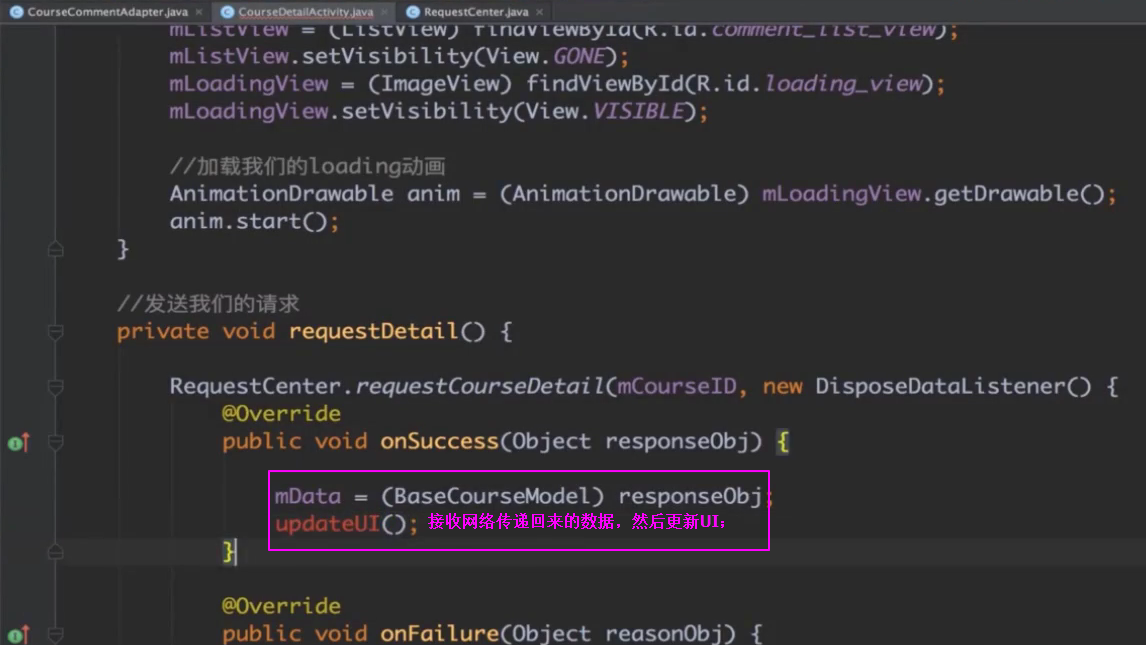This screenshot has height=645, width=1146.
Task: Place cursor after onSuccess closing brace
Action: 238,552
